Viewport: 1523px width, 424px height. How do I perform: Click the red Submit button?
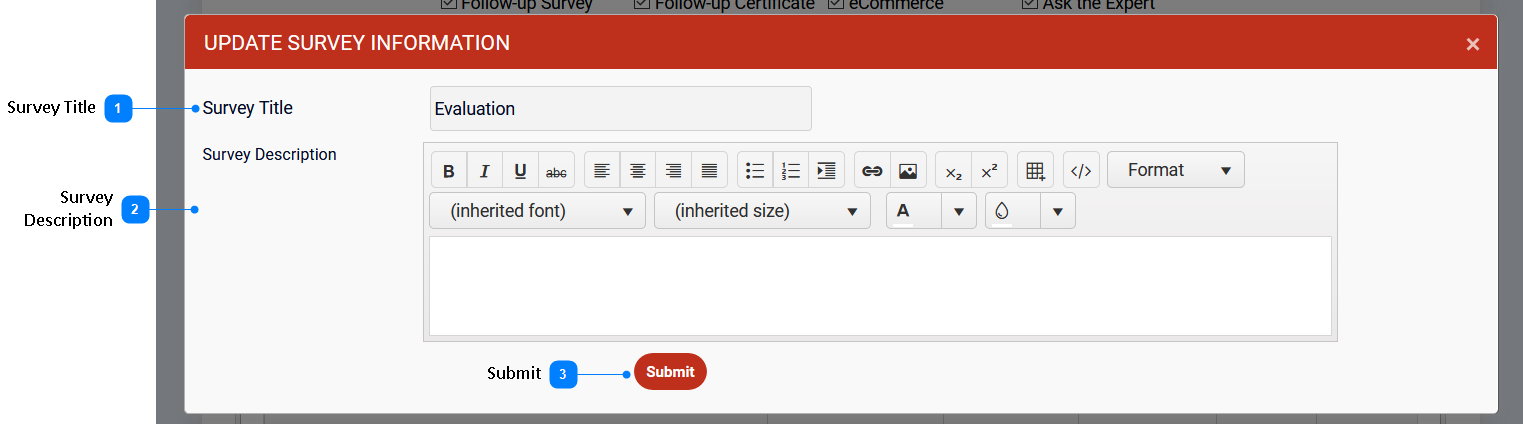click(670, 372)
